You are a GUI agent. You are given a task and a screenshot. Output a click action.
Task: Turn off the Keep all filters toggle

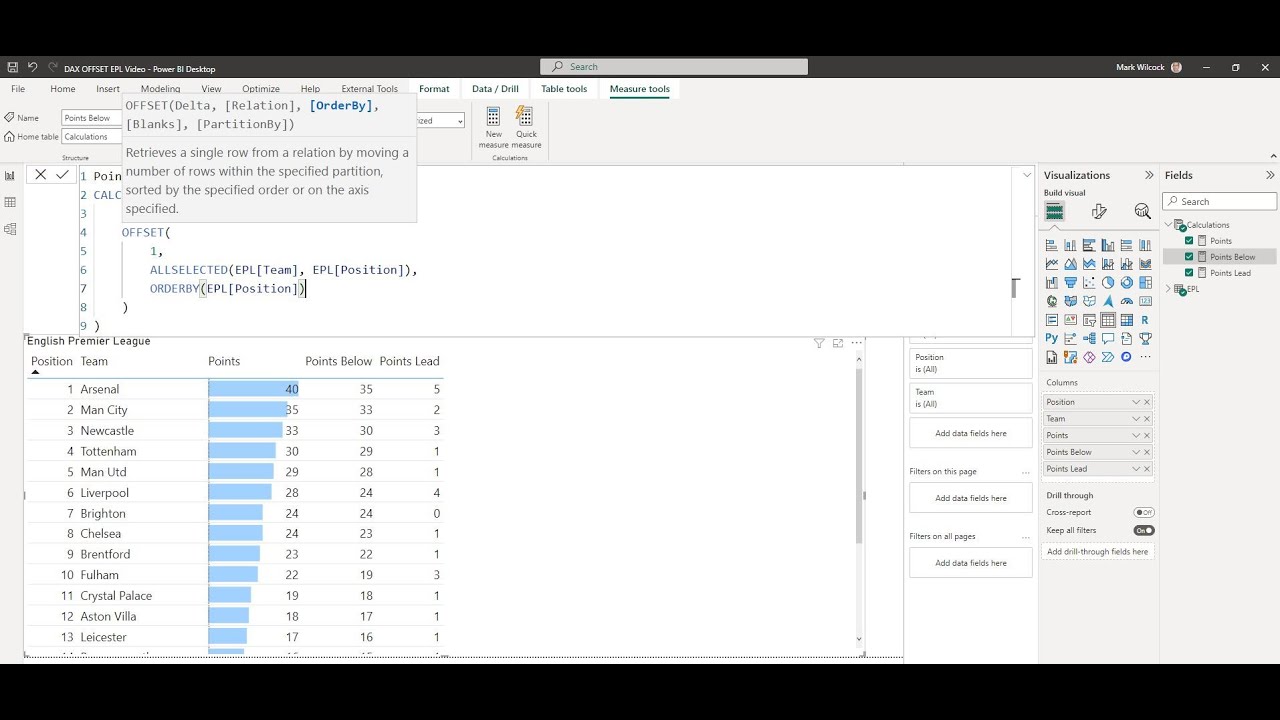click(1144, 530)
